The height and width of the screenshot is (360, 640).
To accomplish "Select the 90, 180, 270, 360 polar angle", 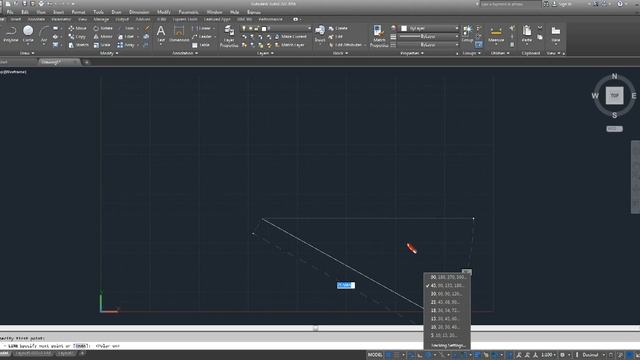I will [x=447, y=277].
